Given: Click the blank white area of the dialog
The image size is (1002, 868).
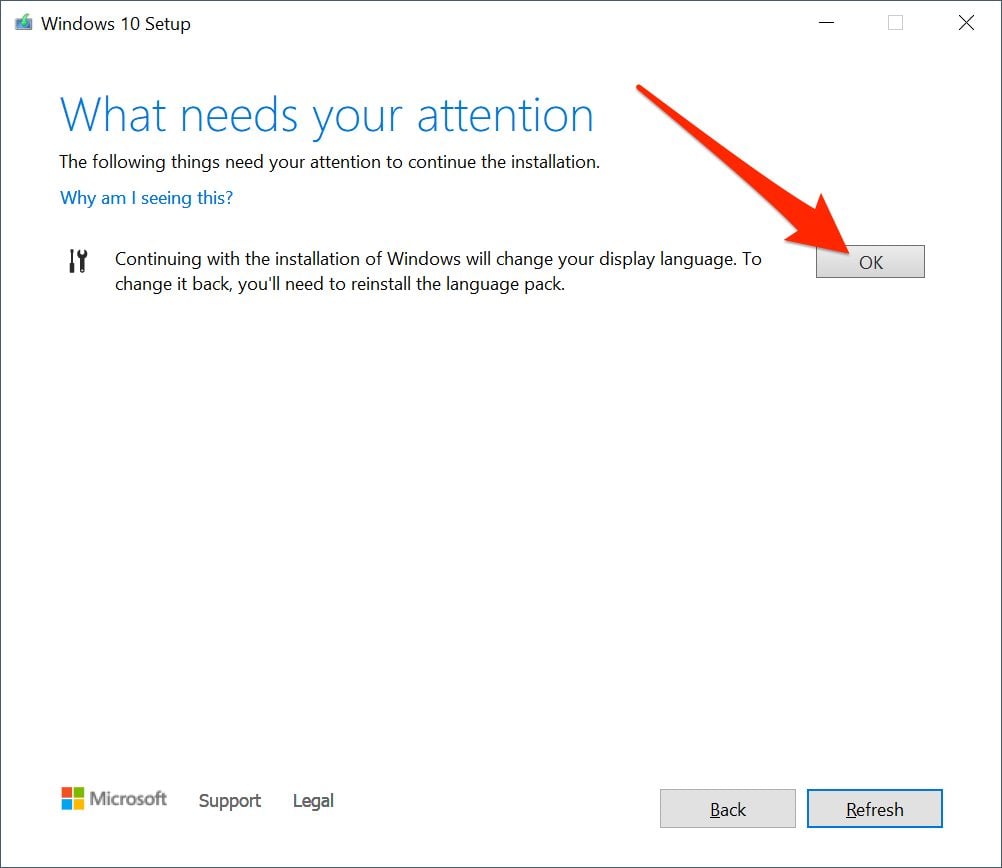Looking at the screenshot, I should [500, 520].
